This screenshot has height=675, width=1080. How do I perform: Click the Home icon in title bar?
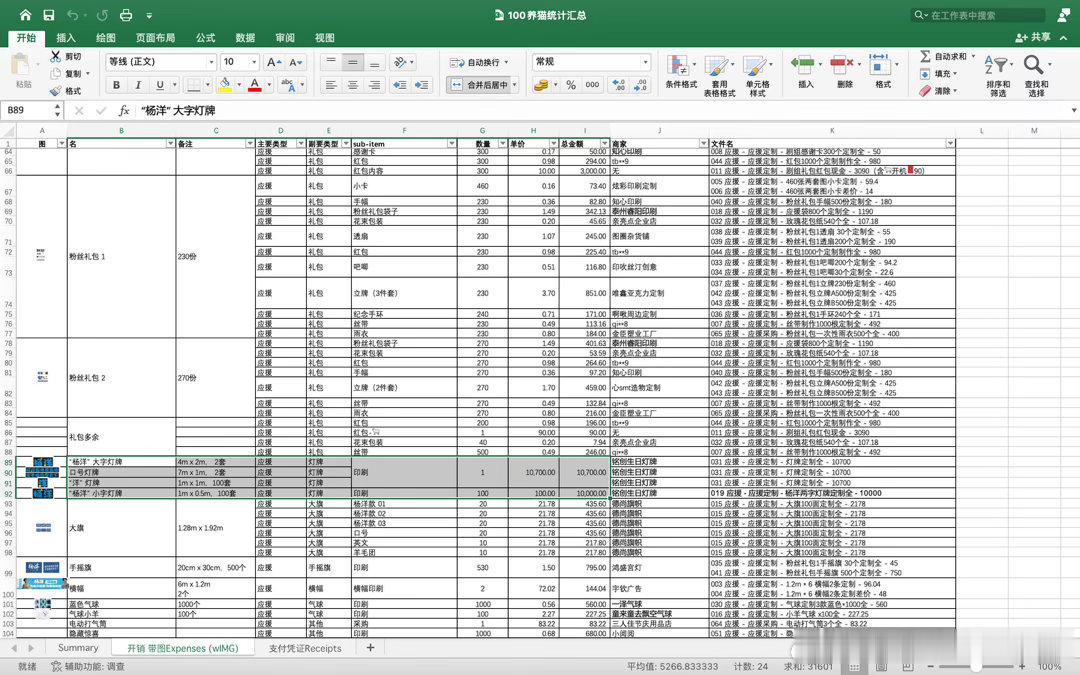point(25,14)
